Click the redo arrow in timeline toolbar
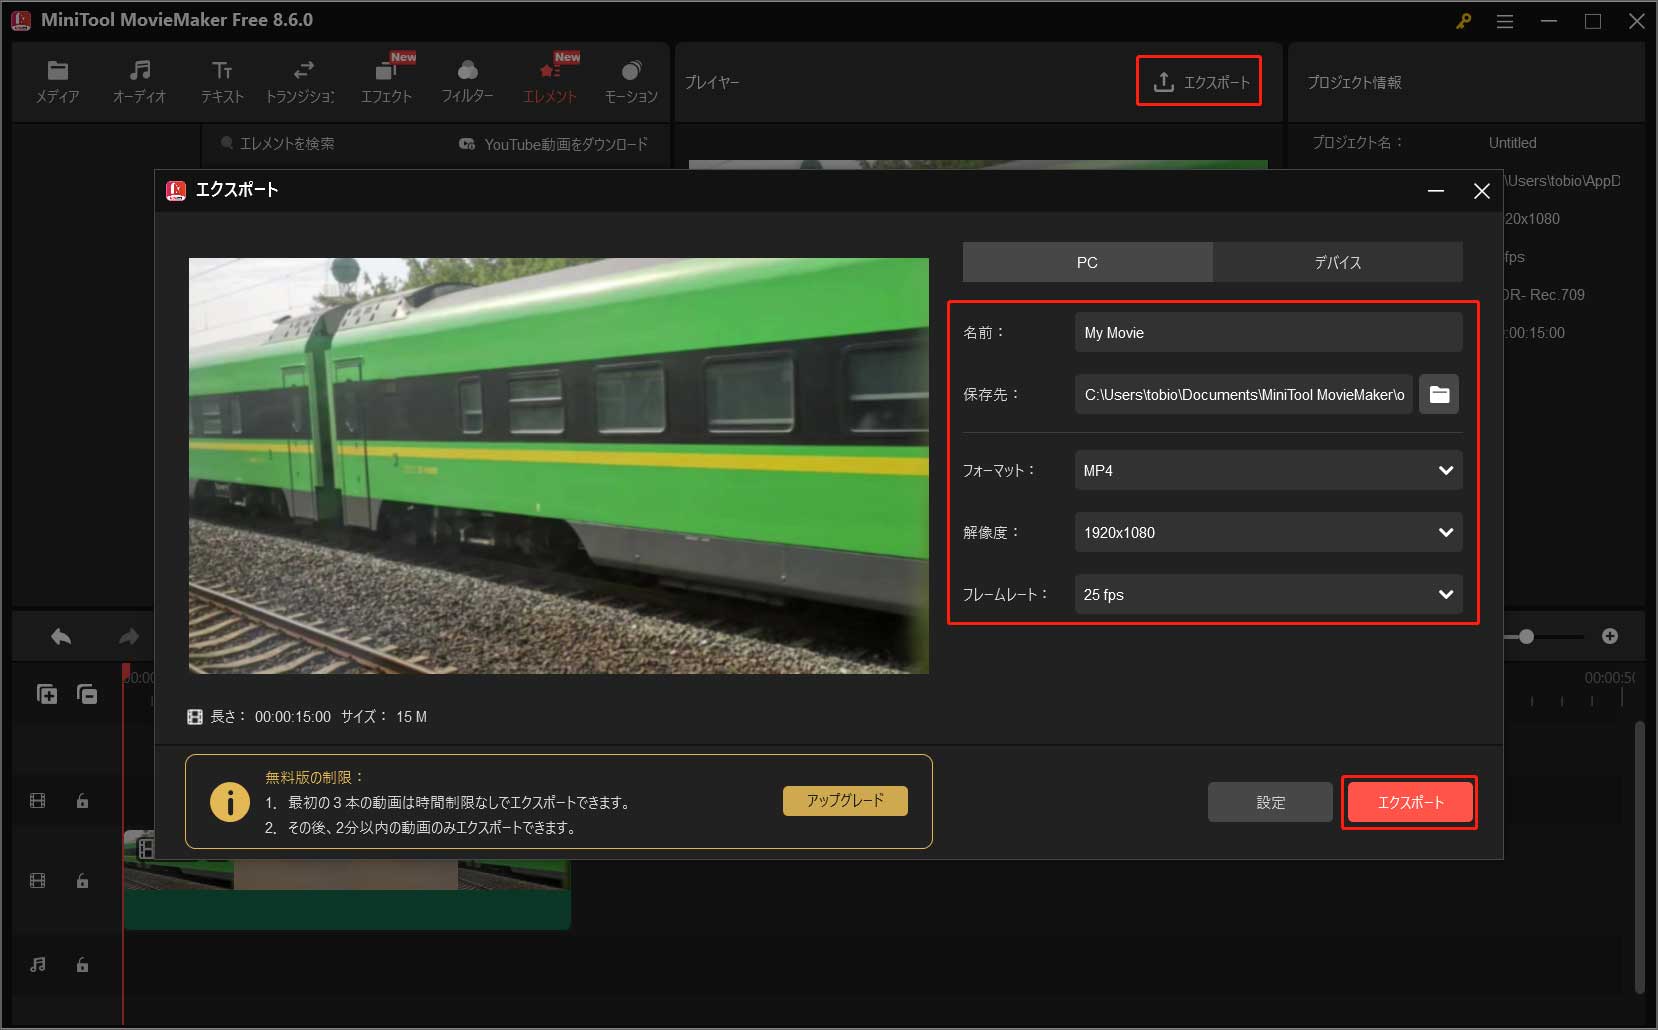This screenshot has height=1030, width=1658. click(128, 636)
